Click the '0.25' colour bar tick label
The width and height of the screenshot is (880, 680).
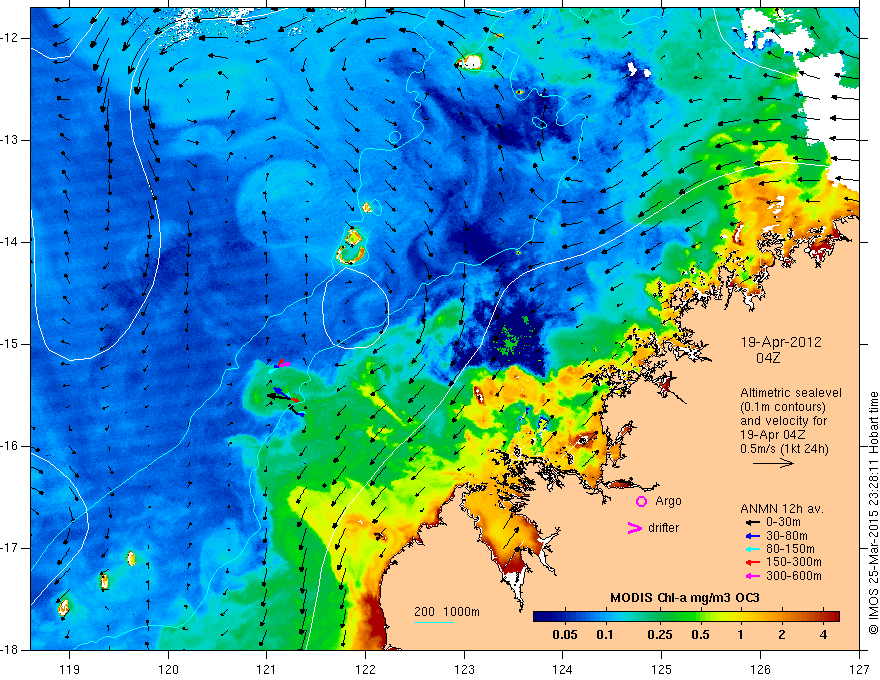click(x=659, y=635)
